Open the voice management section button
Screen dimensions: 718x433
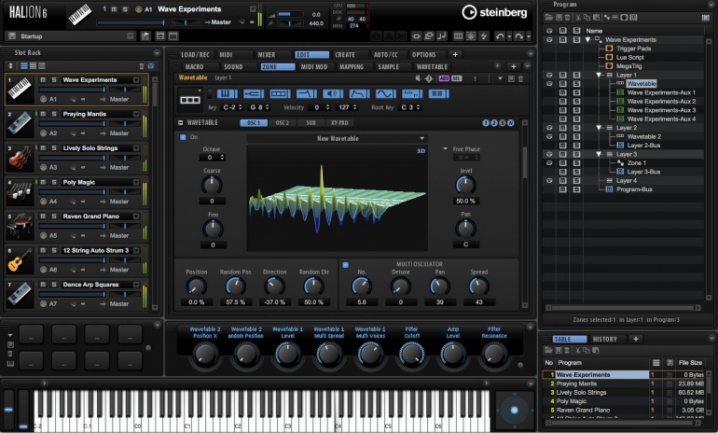226,94
